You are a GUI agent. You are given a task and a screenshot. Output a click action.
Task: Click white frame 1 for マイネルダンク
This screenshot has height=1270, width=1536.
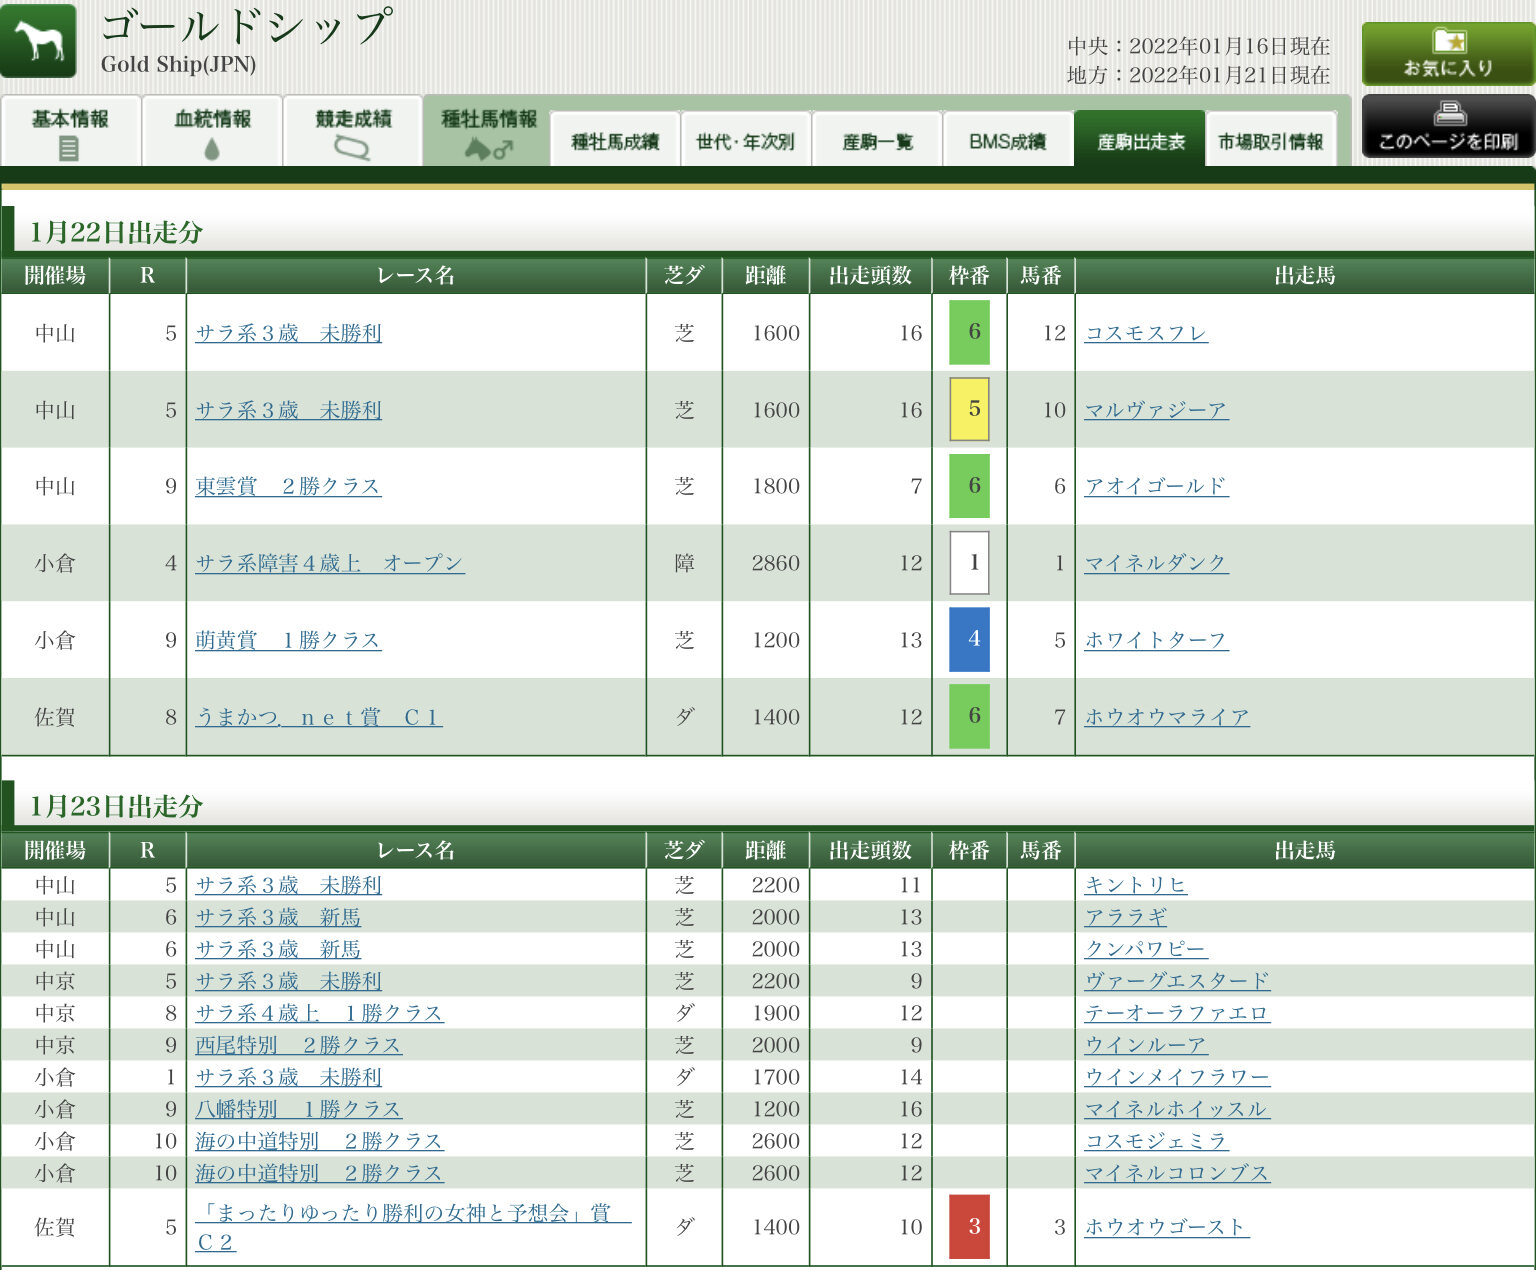tap(969, 563)
